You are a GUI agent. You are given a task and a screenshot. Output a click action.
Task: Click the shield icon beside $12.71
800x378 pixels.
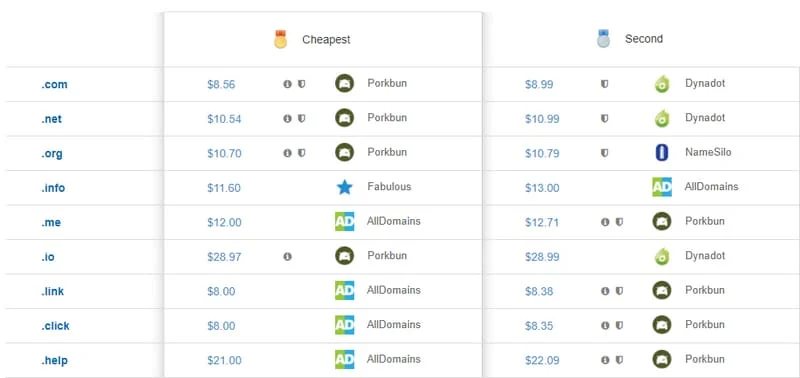[x=619, y=222]
